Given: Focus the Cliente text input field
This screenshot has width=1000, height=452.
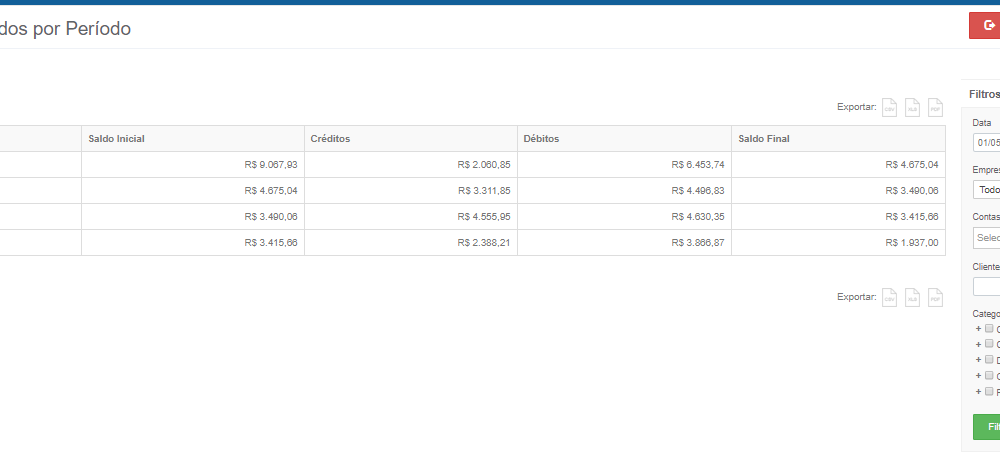Looking at the screenshot, I should coord(986,287).
